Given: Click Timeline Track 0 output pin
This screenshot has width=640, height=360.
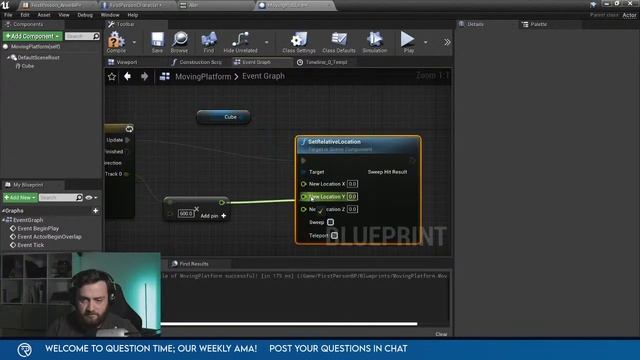Looking at the screenshot, I should pos(127,174).
